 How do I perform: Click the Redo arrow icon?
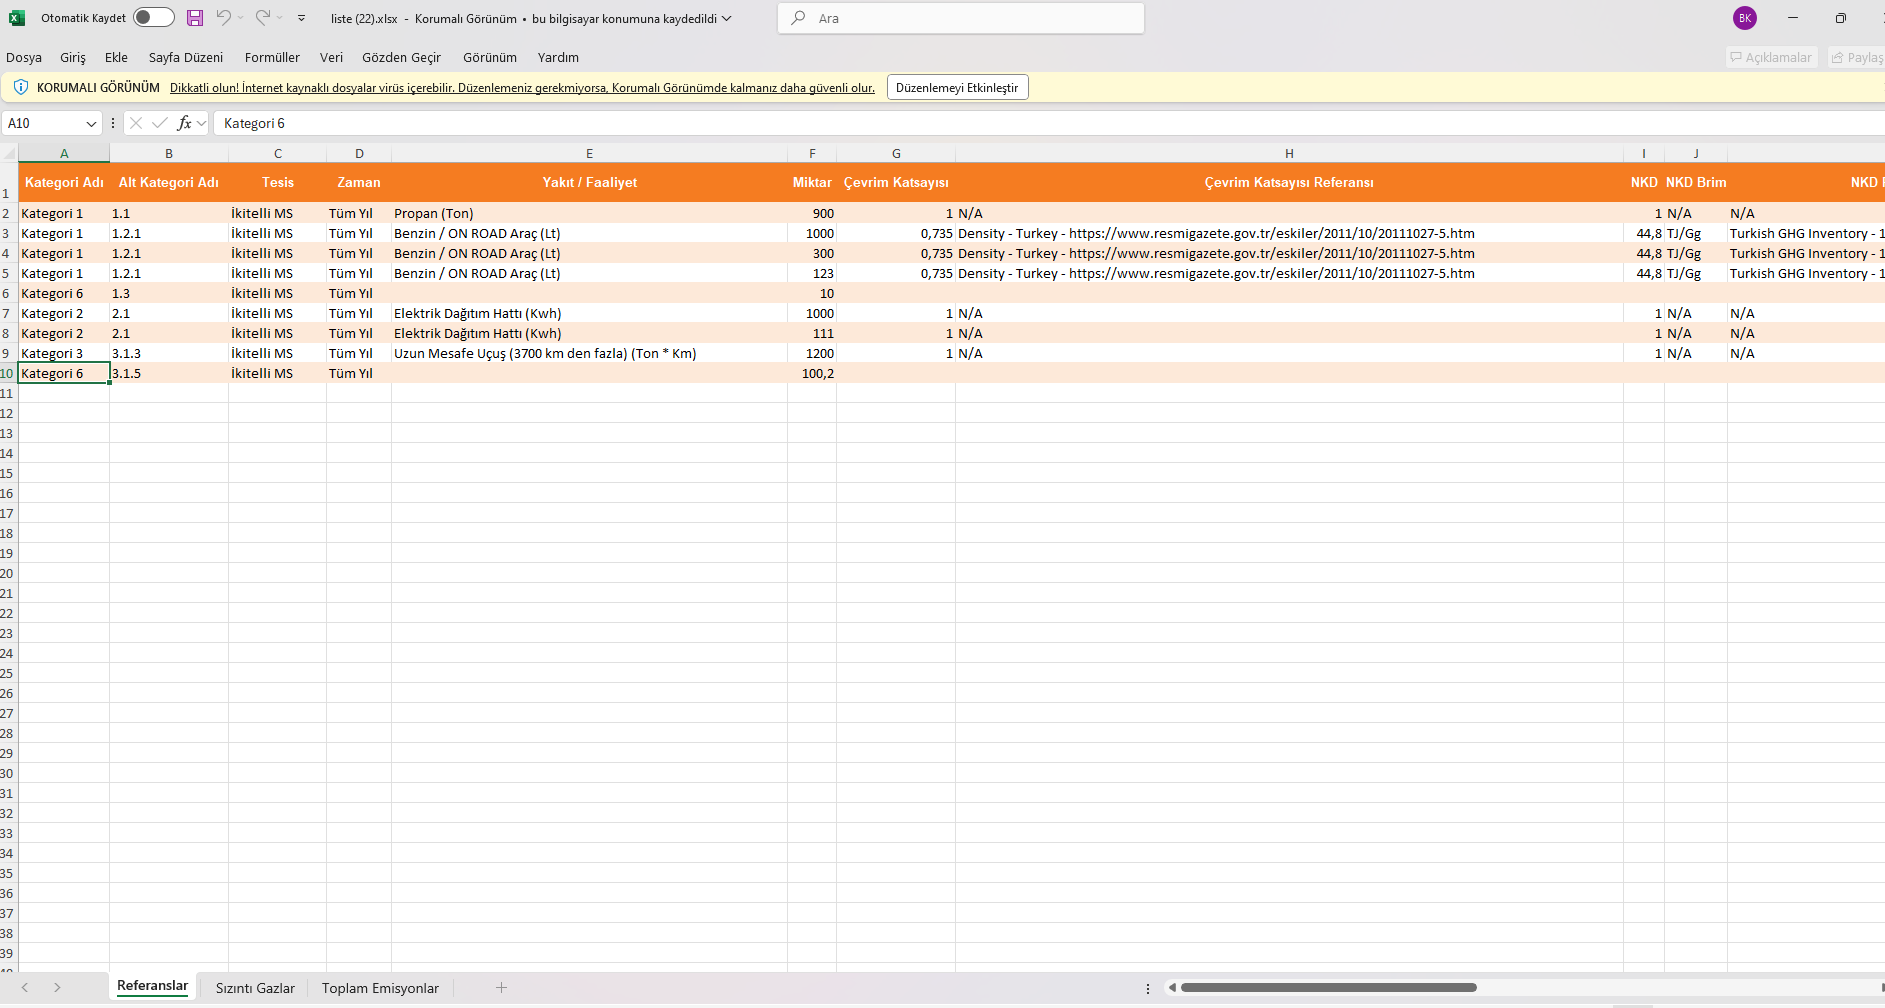[263, 18]
